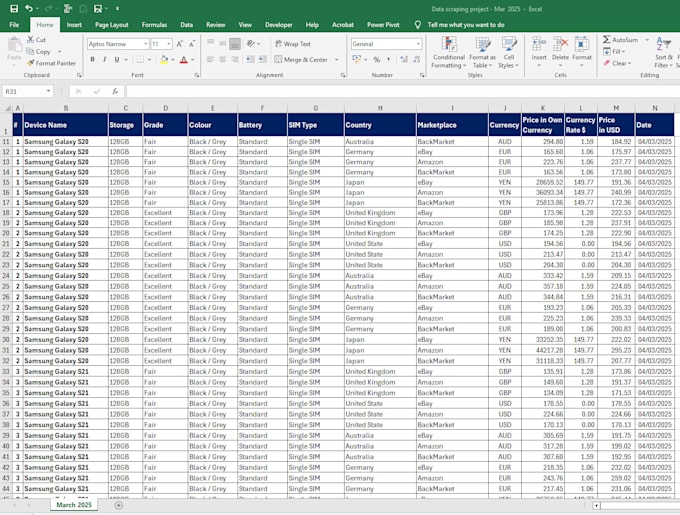The height and width of the screenshot is (515, 680).
Task: Apply font color from the red A
Action: click(183, 59)
